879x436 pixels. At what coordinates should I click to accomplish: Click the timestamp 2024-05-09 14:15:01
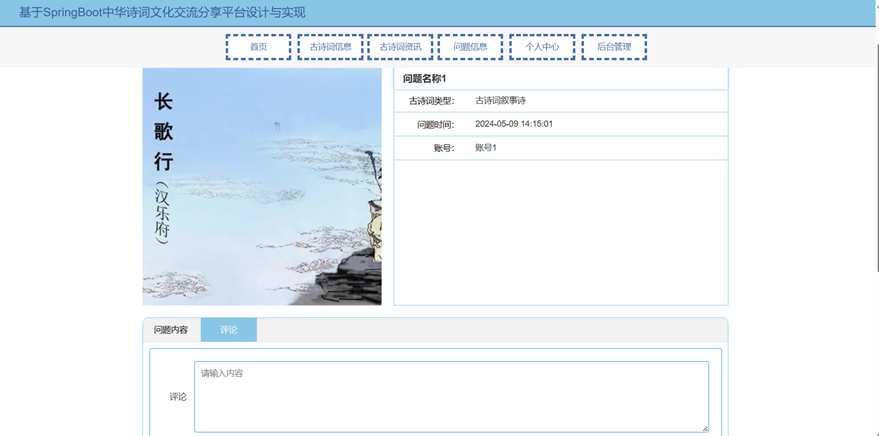[x=514, y=124]
